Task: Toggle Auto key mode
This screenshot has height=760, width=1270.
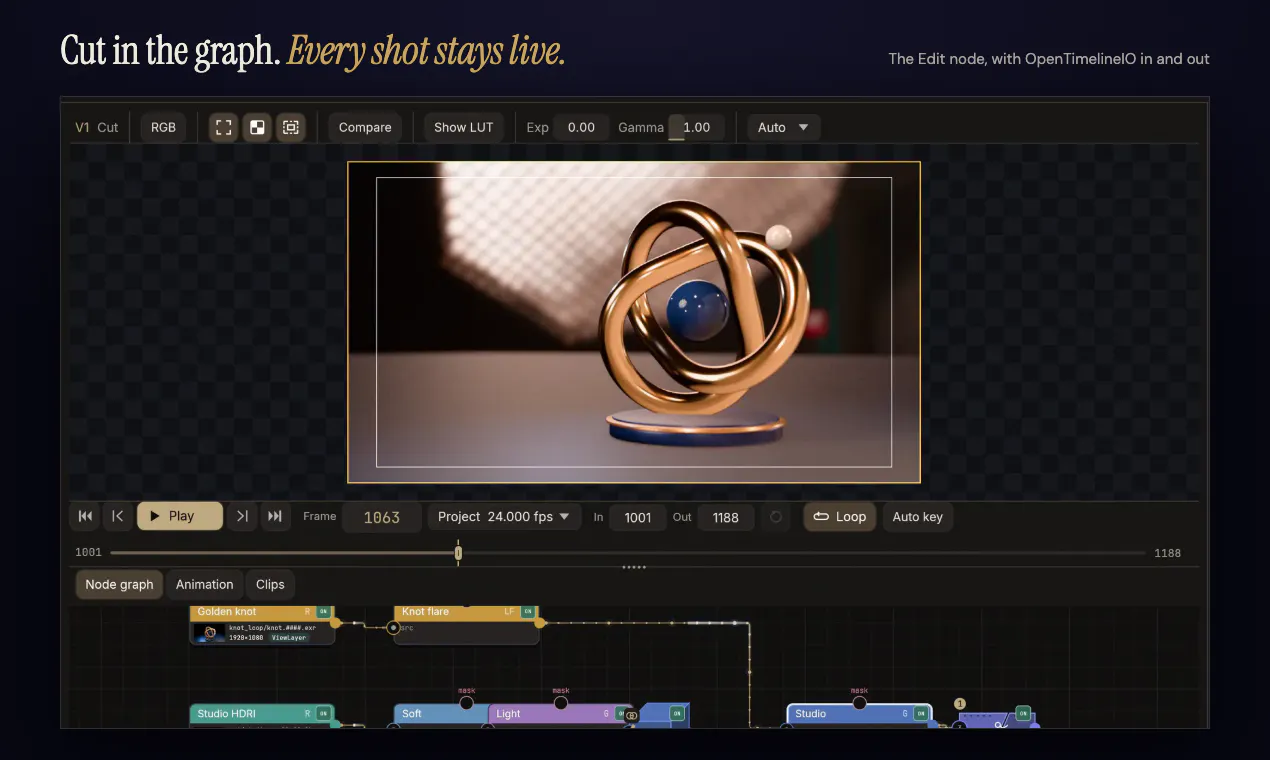Action: [917, 516]
